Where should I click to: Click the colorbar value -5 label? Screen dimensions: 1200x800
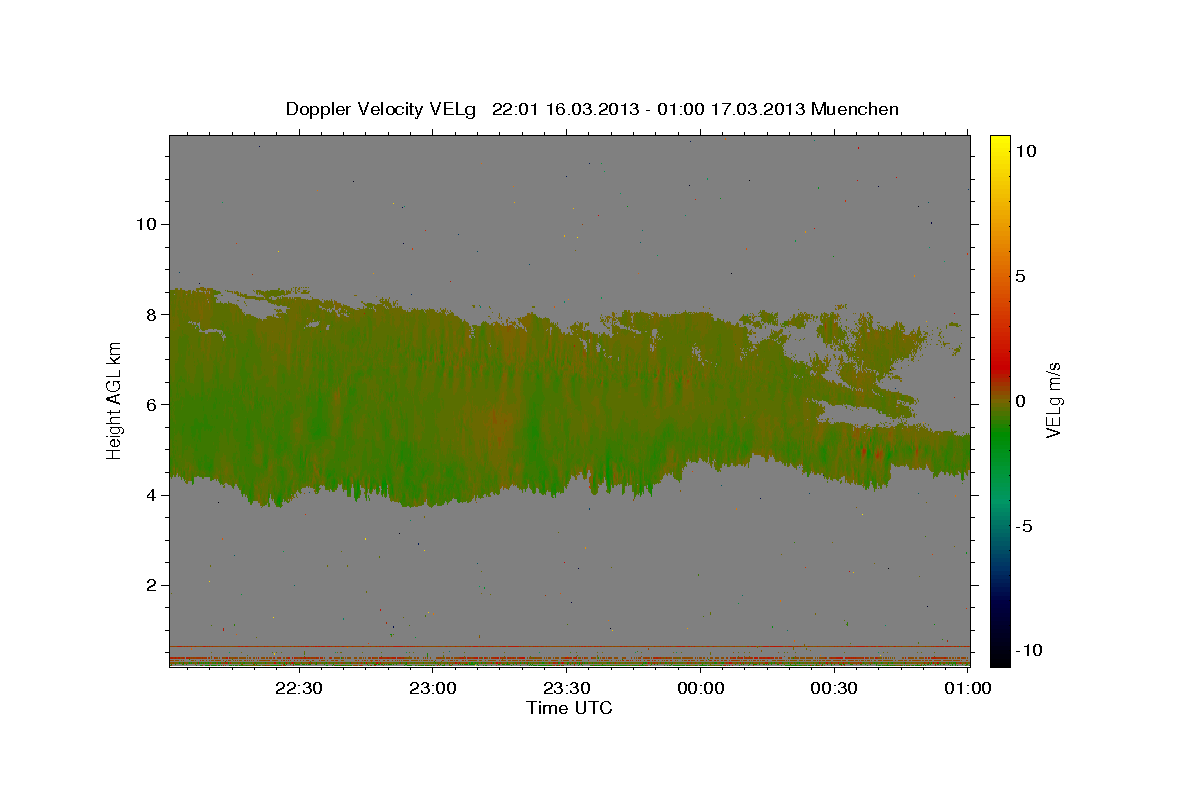[1025, 526]
